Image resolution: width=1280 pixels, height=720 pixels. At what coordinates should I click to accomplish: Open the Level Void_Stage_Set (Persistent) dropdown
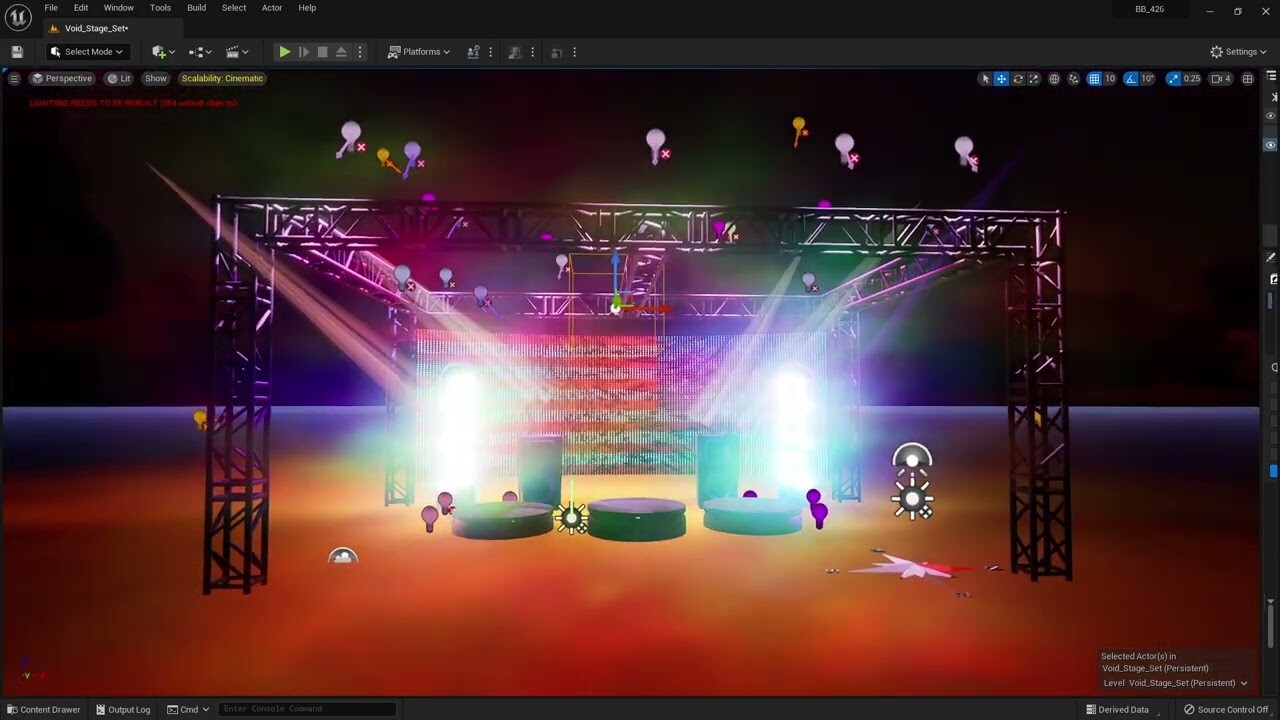tap(1175, 683)
